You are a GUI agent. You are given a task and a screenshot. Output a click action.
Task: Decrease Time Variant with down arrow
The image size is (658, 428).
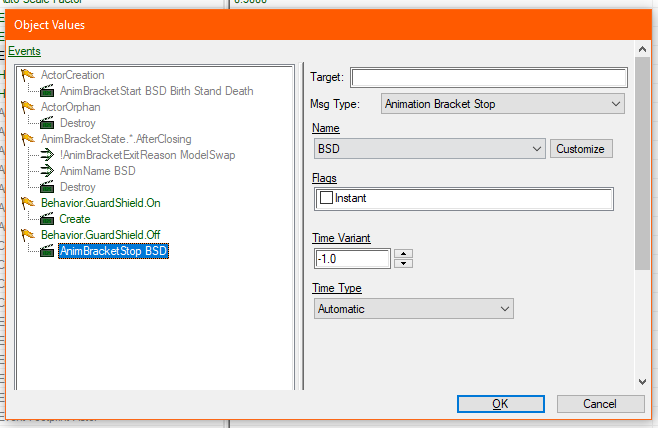tap(403, 264)
